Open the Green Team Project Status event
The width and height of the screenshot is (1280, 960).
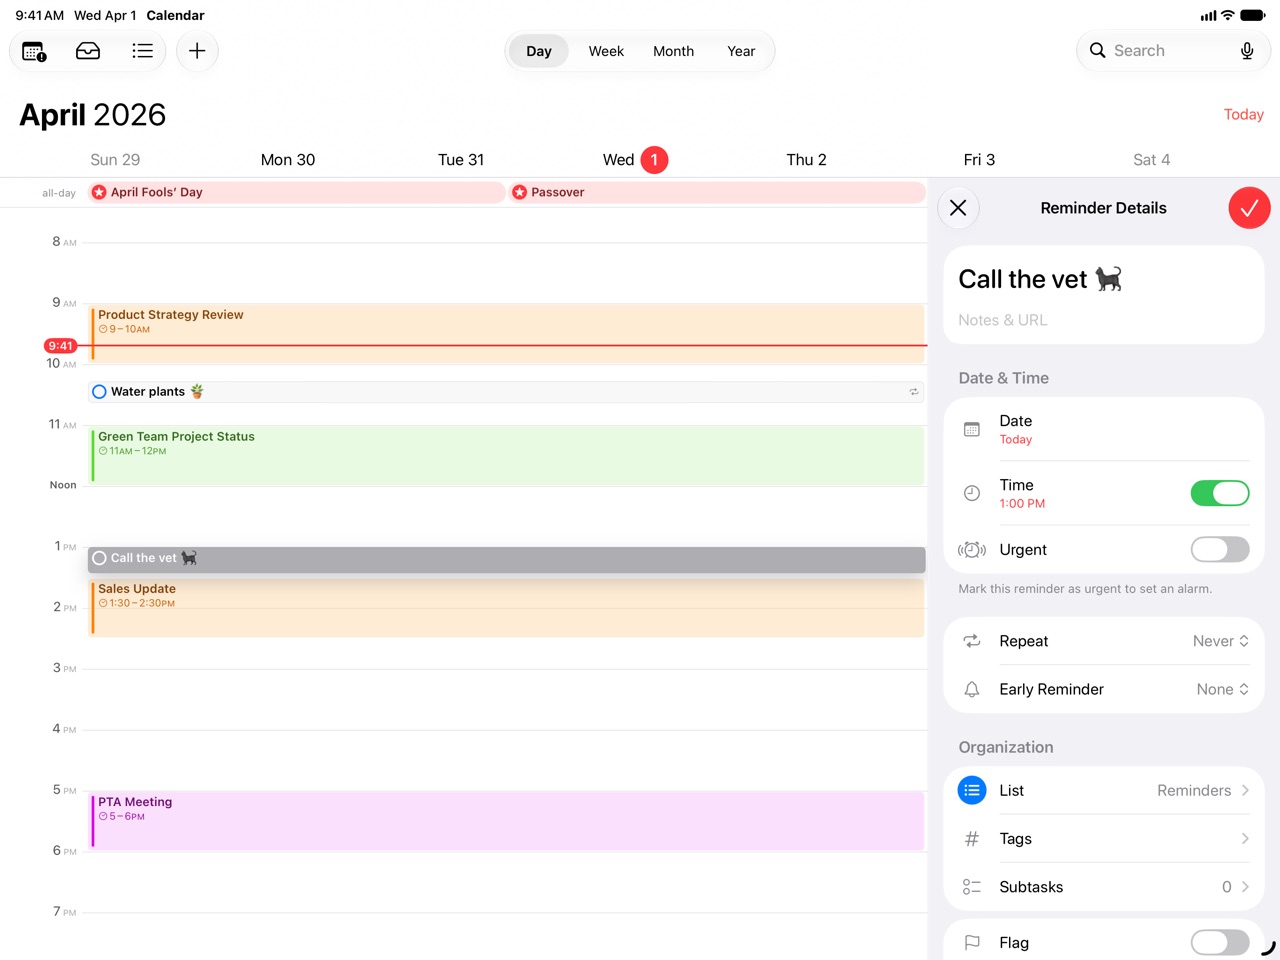pyautogui.click(x=507, y=456)
